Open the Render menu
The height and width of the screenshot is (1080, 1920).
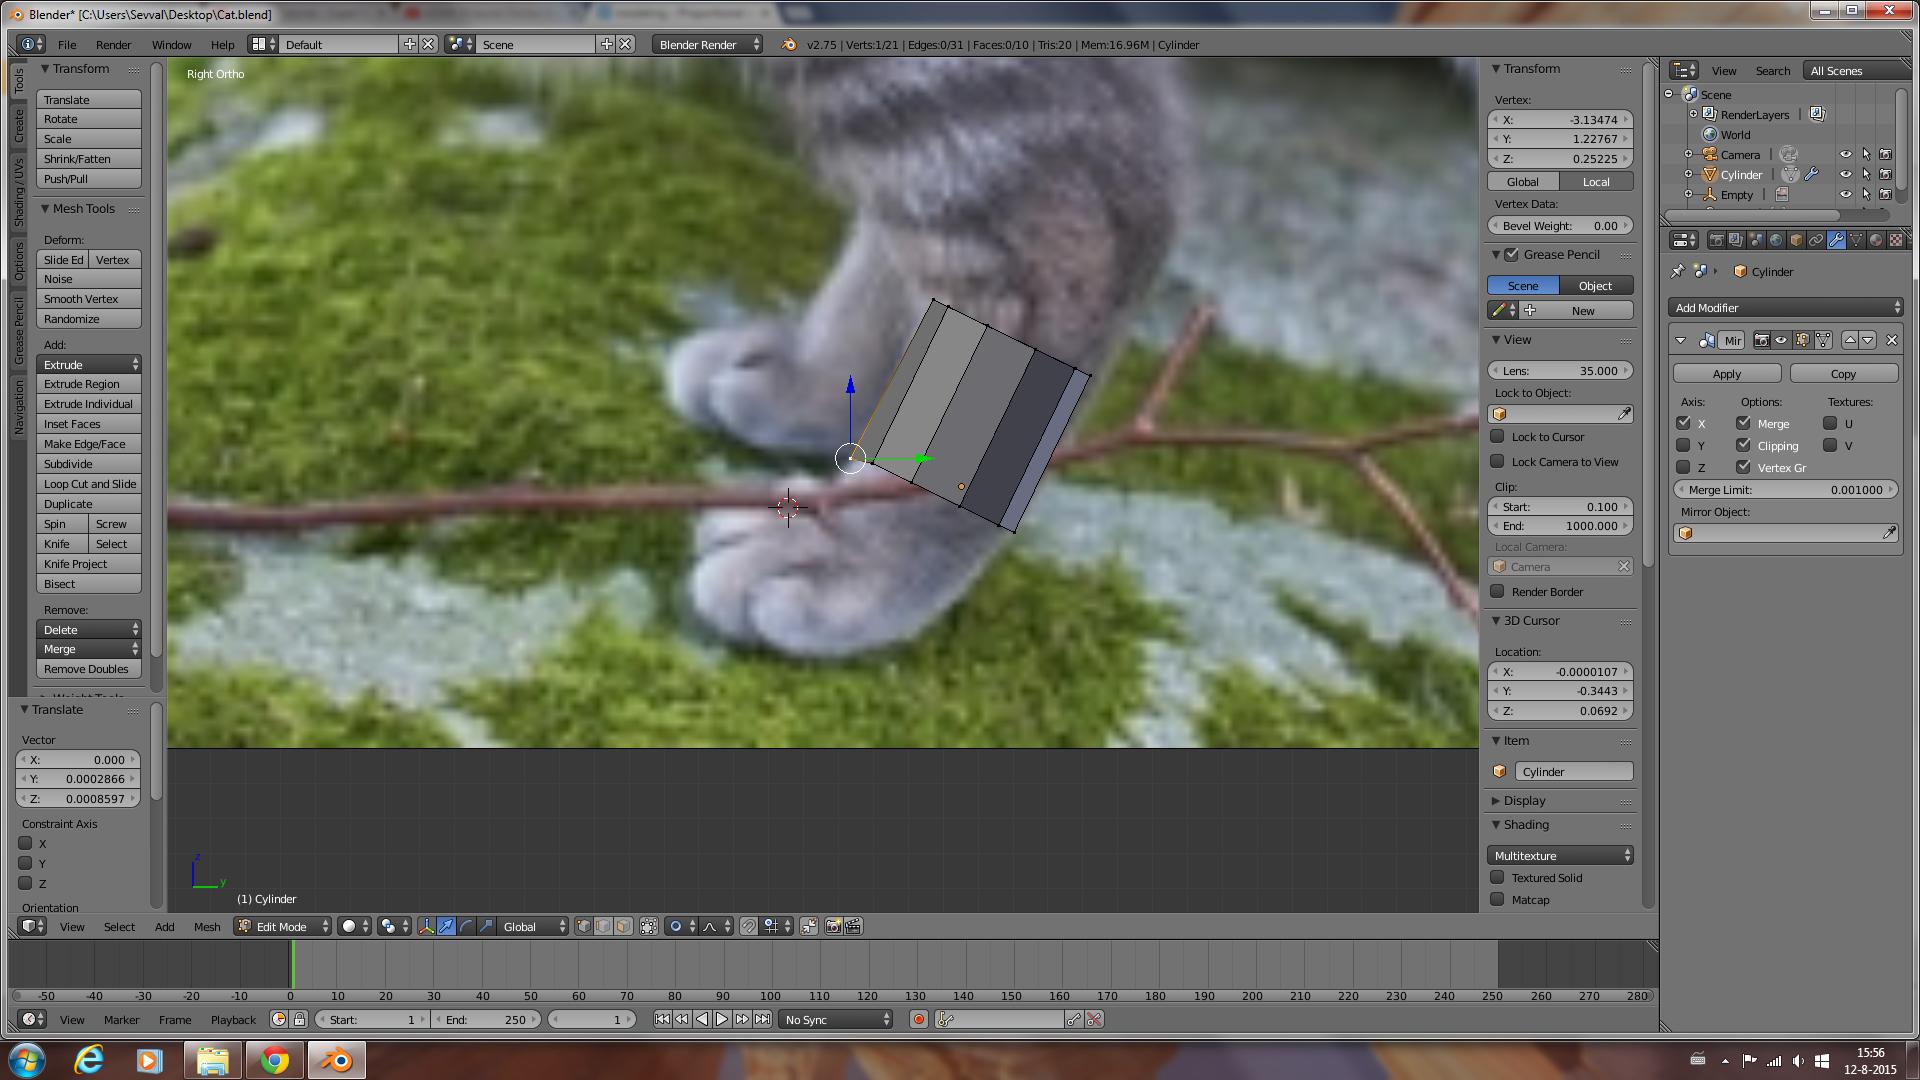click(x=114, y=44)
